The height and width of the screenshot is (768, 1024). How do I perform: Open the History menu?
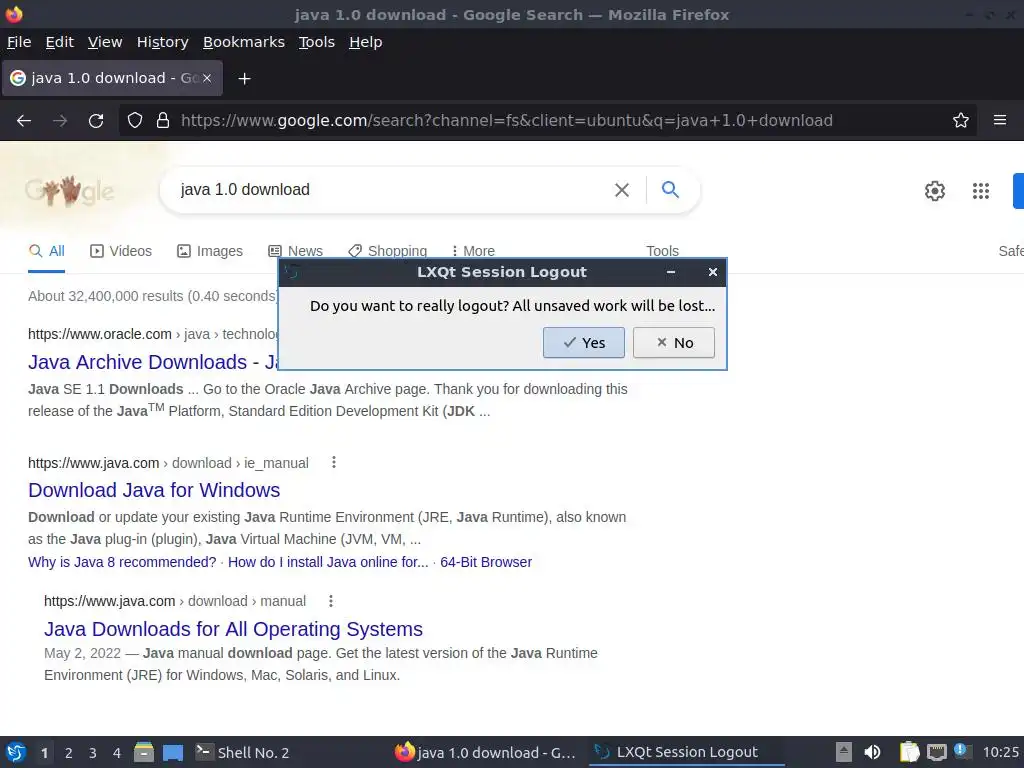click(x=163, y=42)
